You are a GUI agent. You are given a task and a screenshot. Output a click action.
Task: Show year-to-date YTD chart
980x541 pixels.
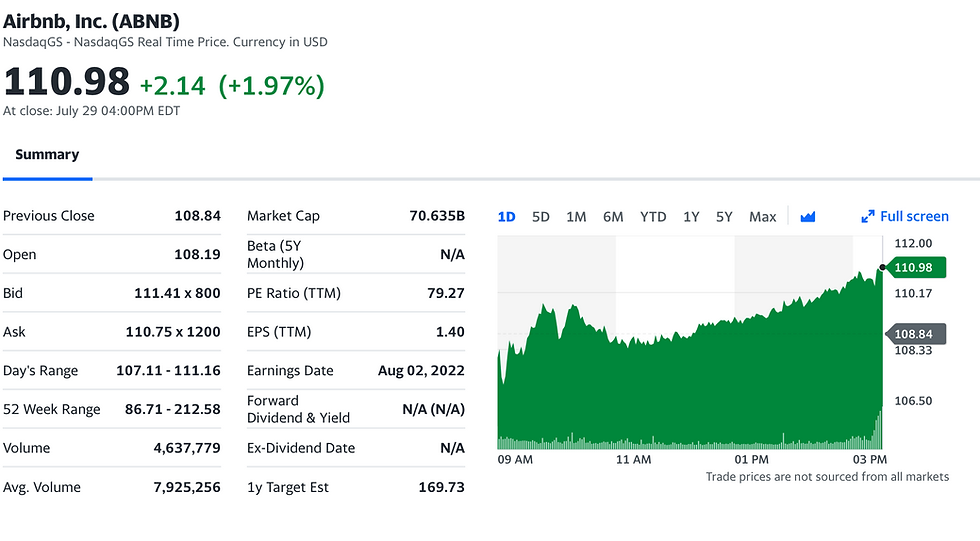point(653,217)
